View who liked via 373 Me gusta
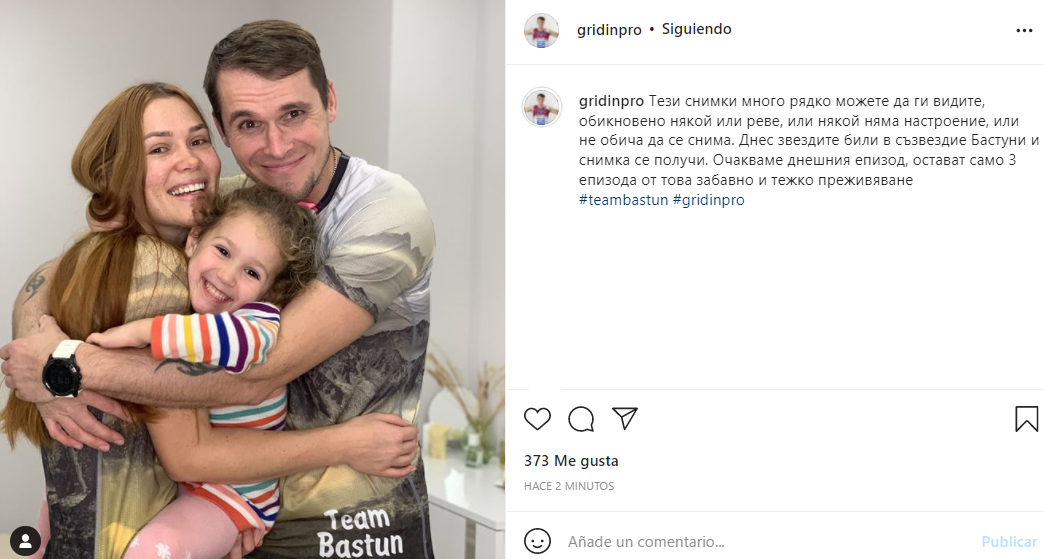Viewport: 1044px width, 559px height. point(571,461)
